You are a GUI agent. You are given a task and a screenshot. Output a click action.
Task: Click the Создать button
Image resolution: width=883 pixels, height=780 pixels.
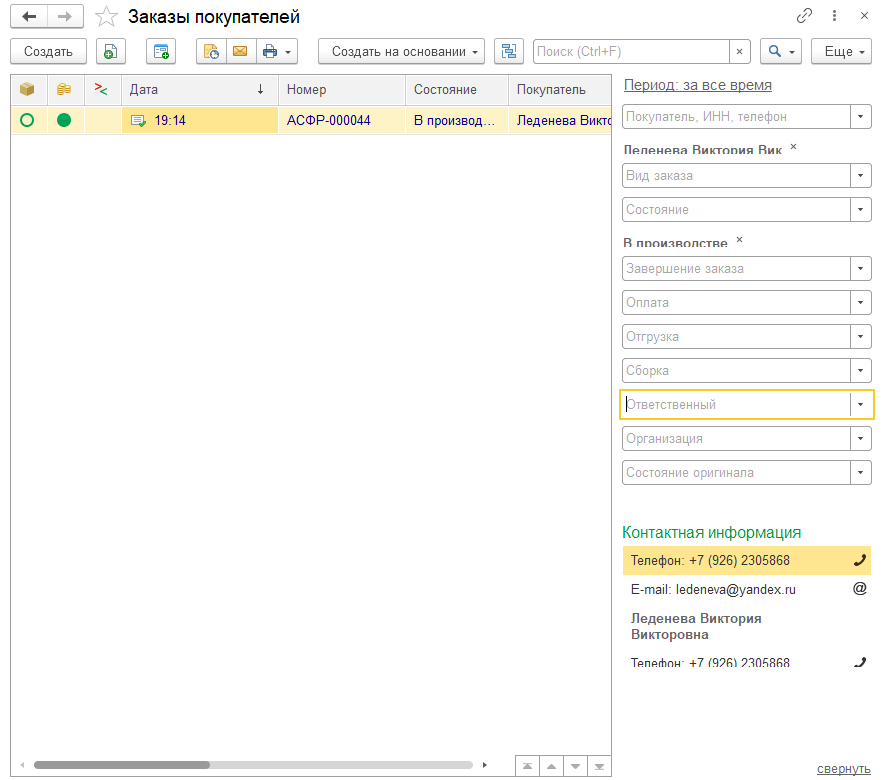[x=48, y=52]
